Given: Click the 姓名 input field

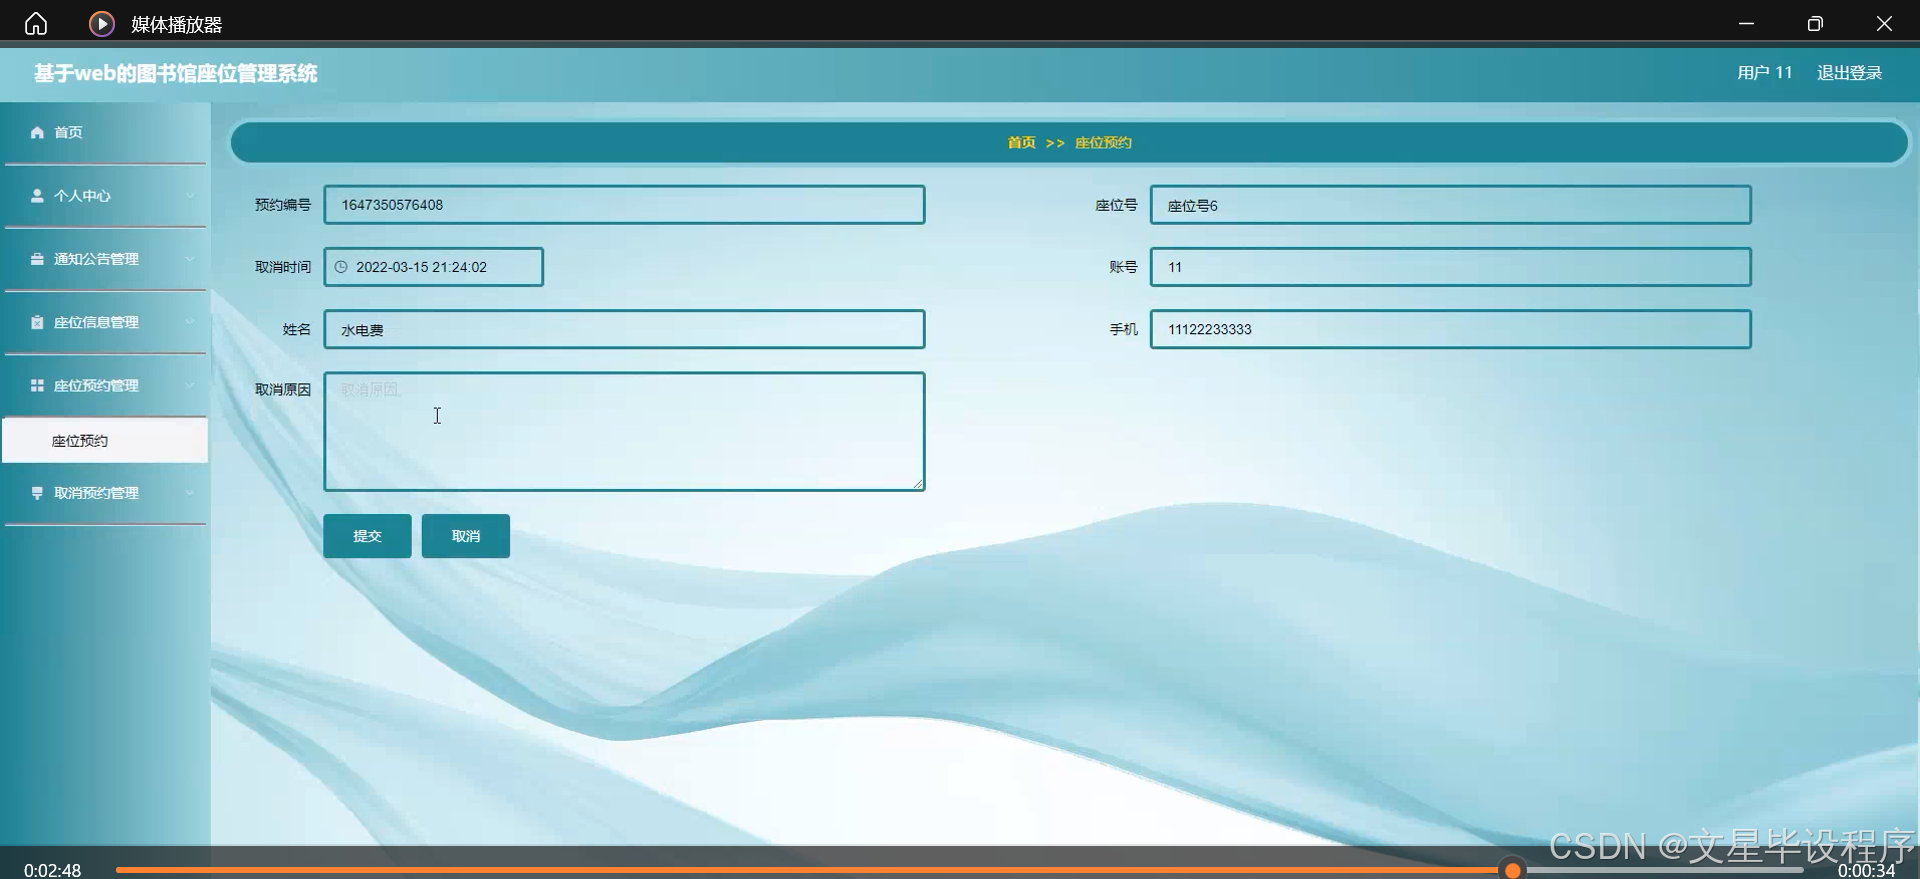Looking at the screenshot, I should (624, 329).
